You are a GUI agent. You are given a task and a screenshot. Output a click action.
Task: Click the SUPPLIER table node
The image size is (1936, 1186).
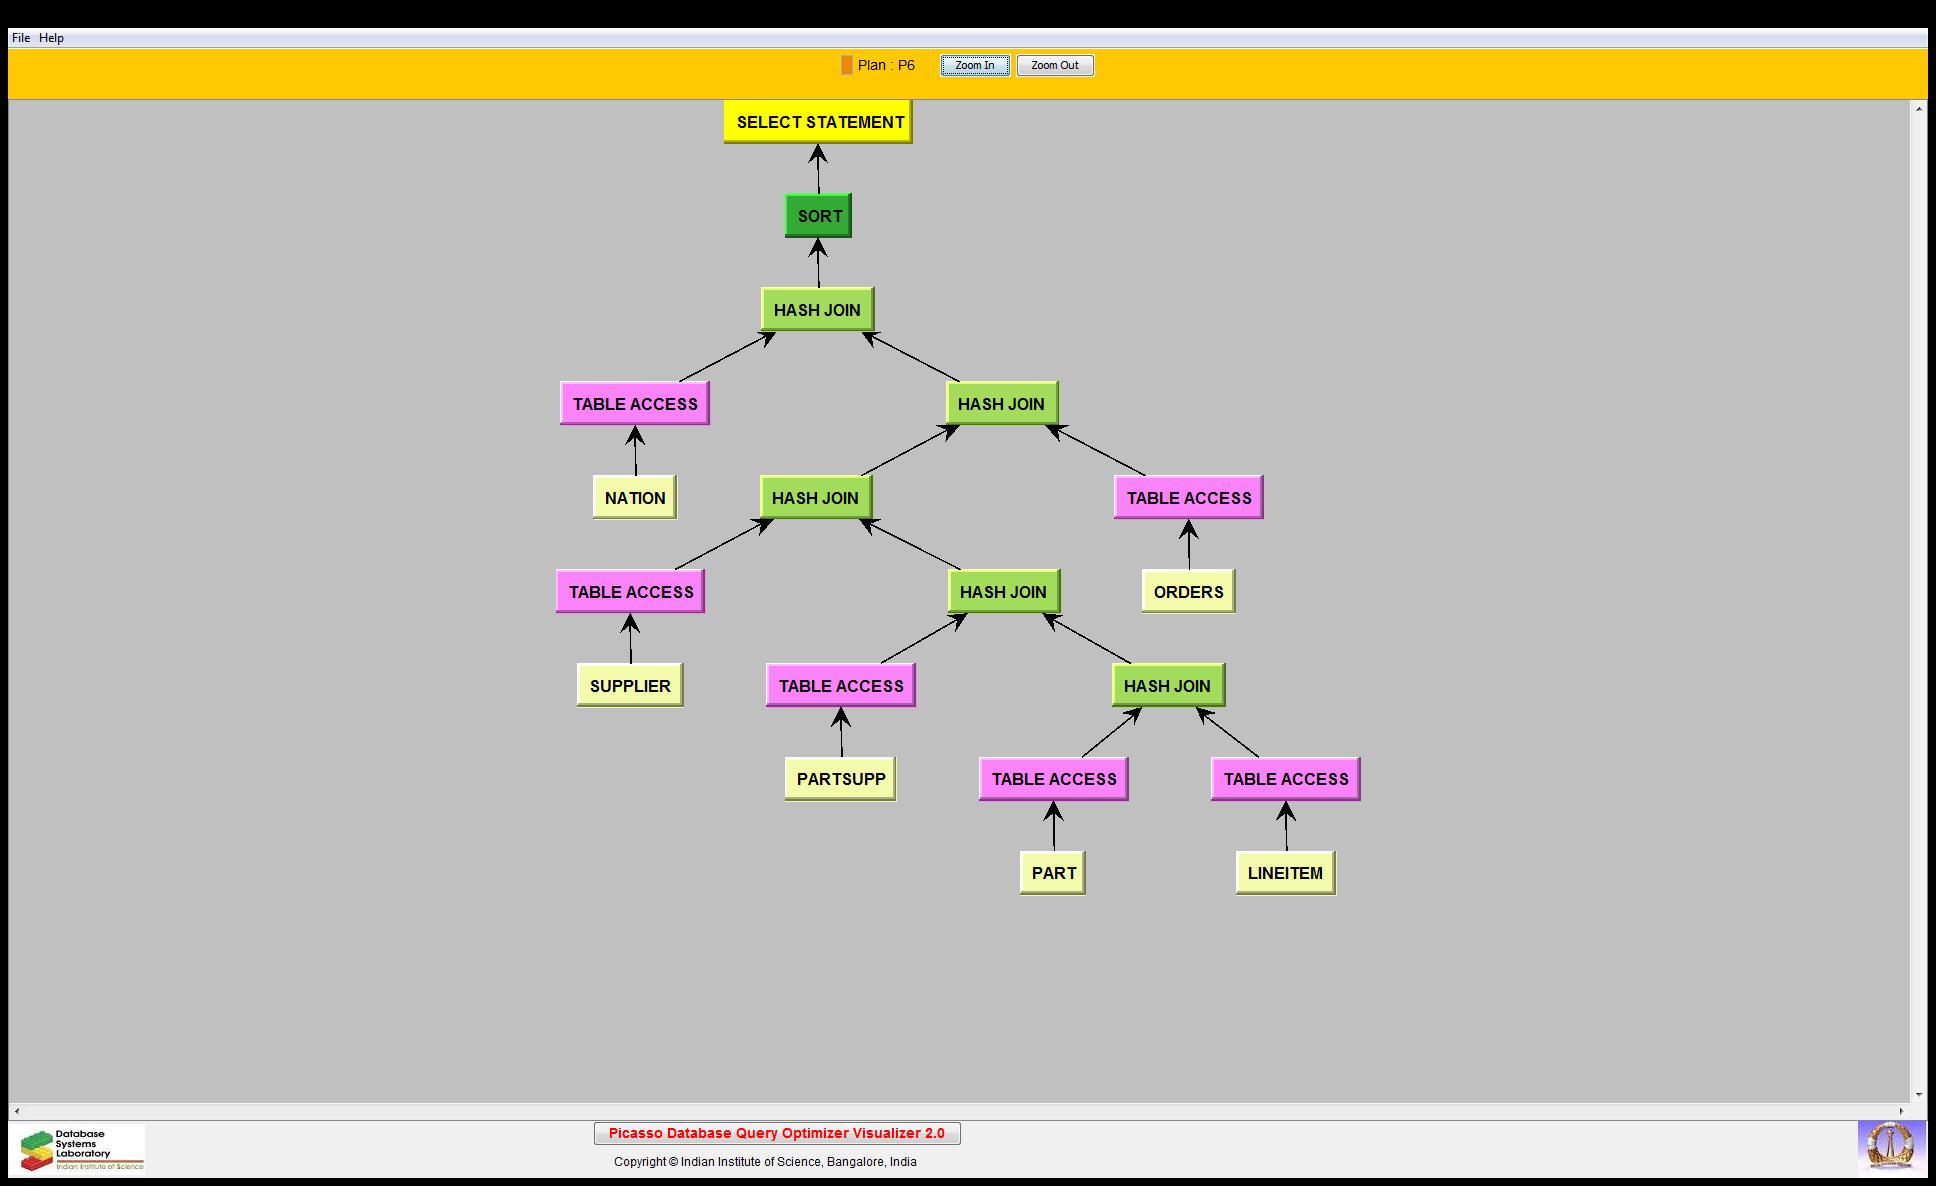630,686
